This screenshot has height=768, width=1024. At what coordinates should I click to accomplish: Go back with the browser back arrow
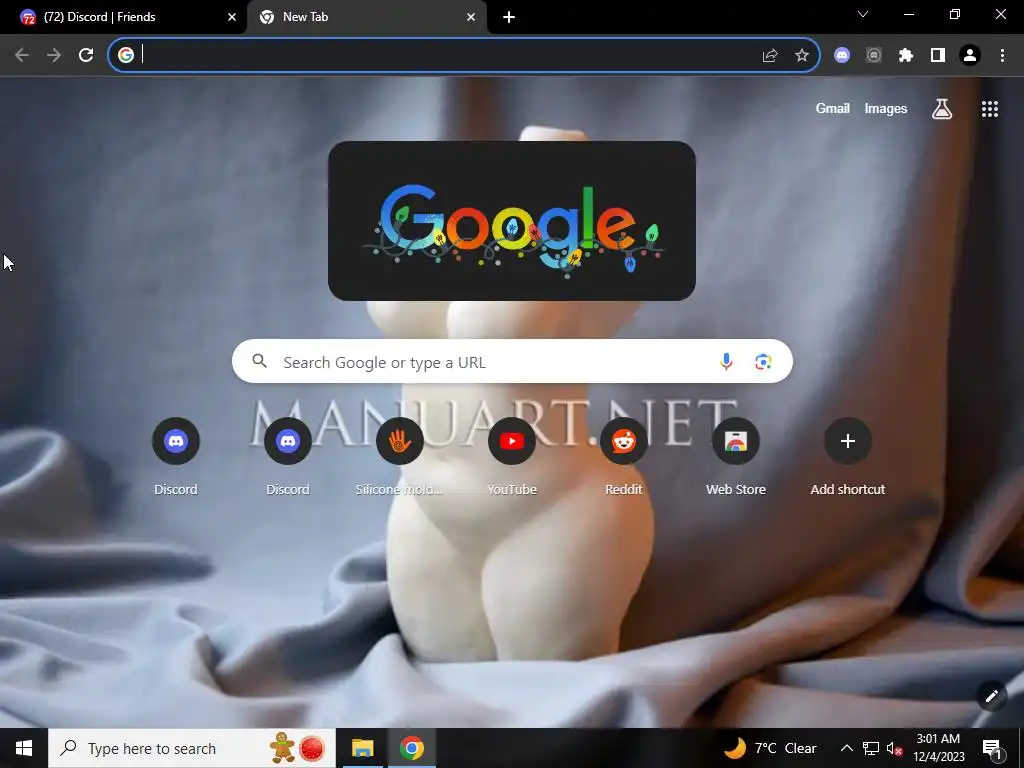22,55
